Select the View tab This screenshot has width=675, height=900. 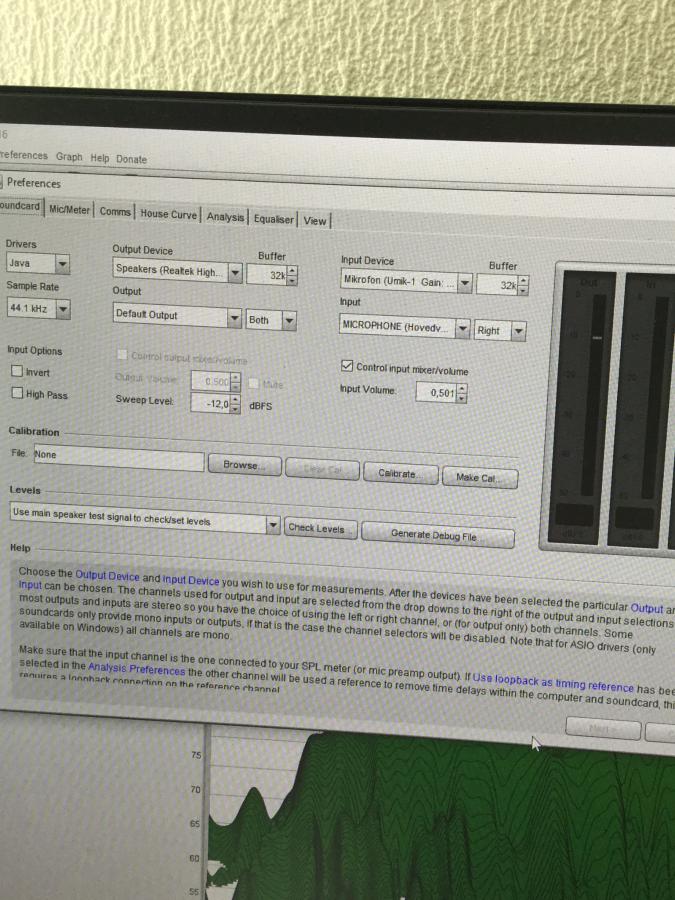tap(315, 221)
